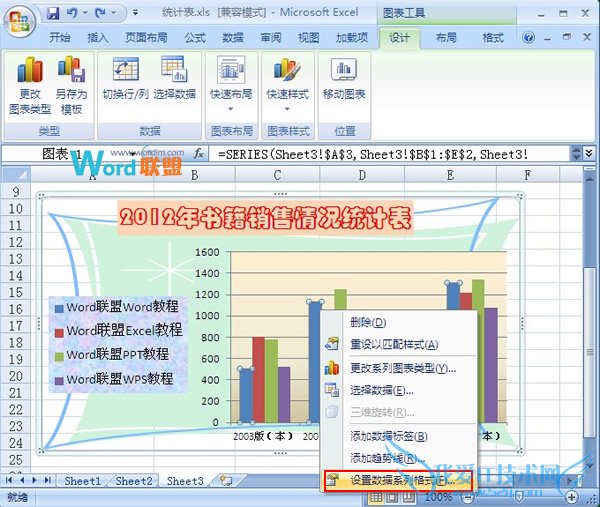Click the chart title 2012年书籍销售情况统计表
600x507 pixels.
(x=265, y=217)
